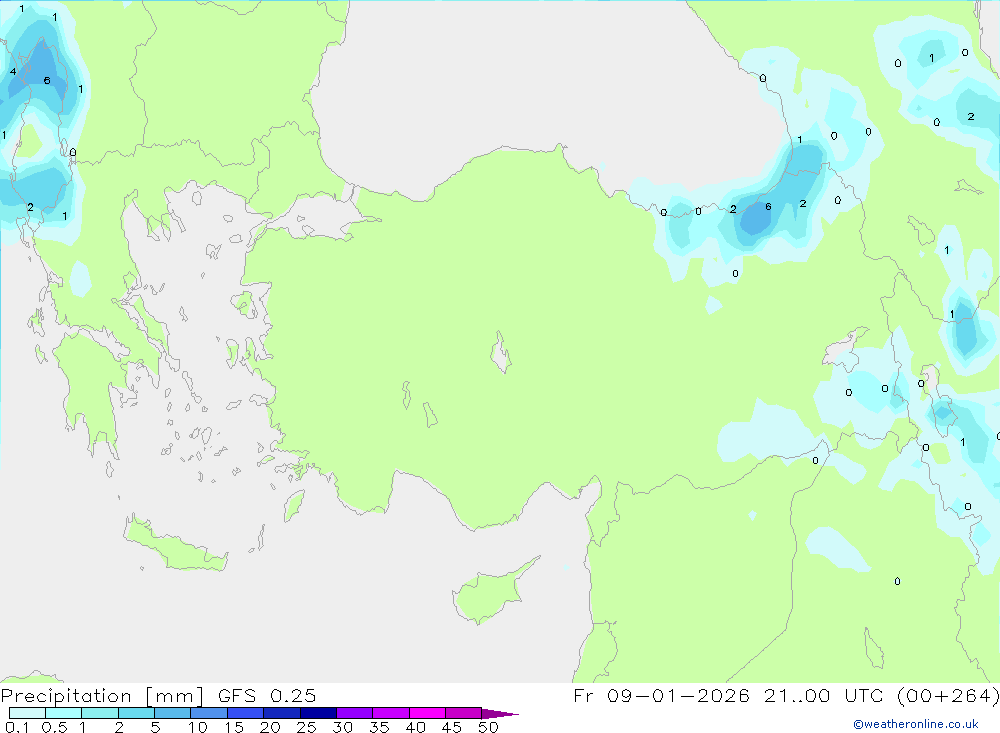Viewport: 1000px width, 733px height.
Task: Open the weatheronline.co.uk link
Action: (x=916, y=724)
